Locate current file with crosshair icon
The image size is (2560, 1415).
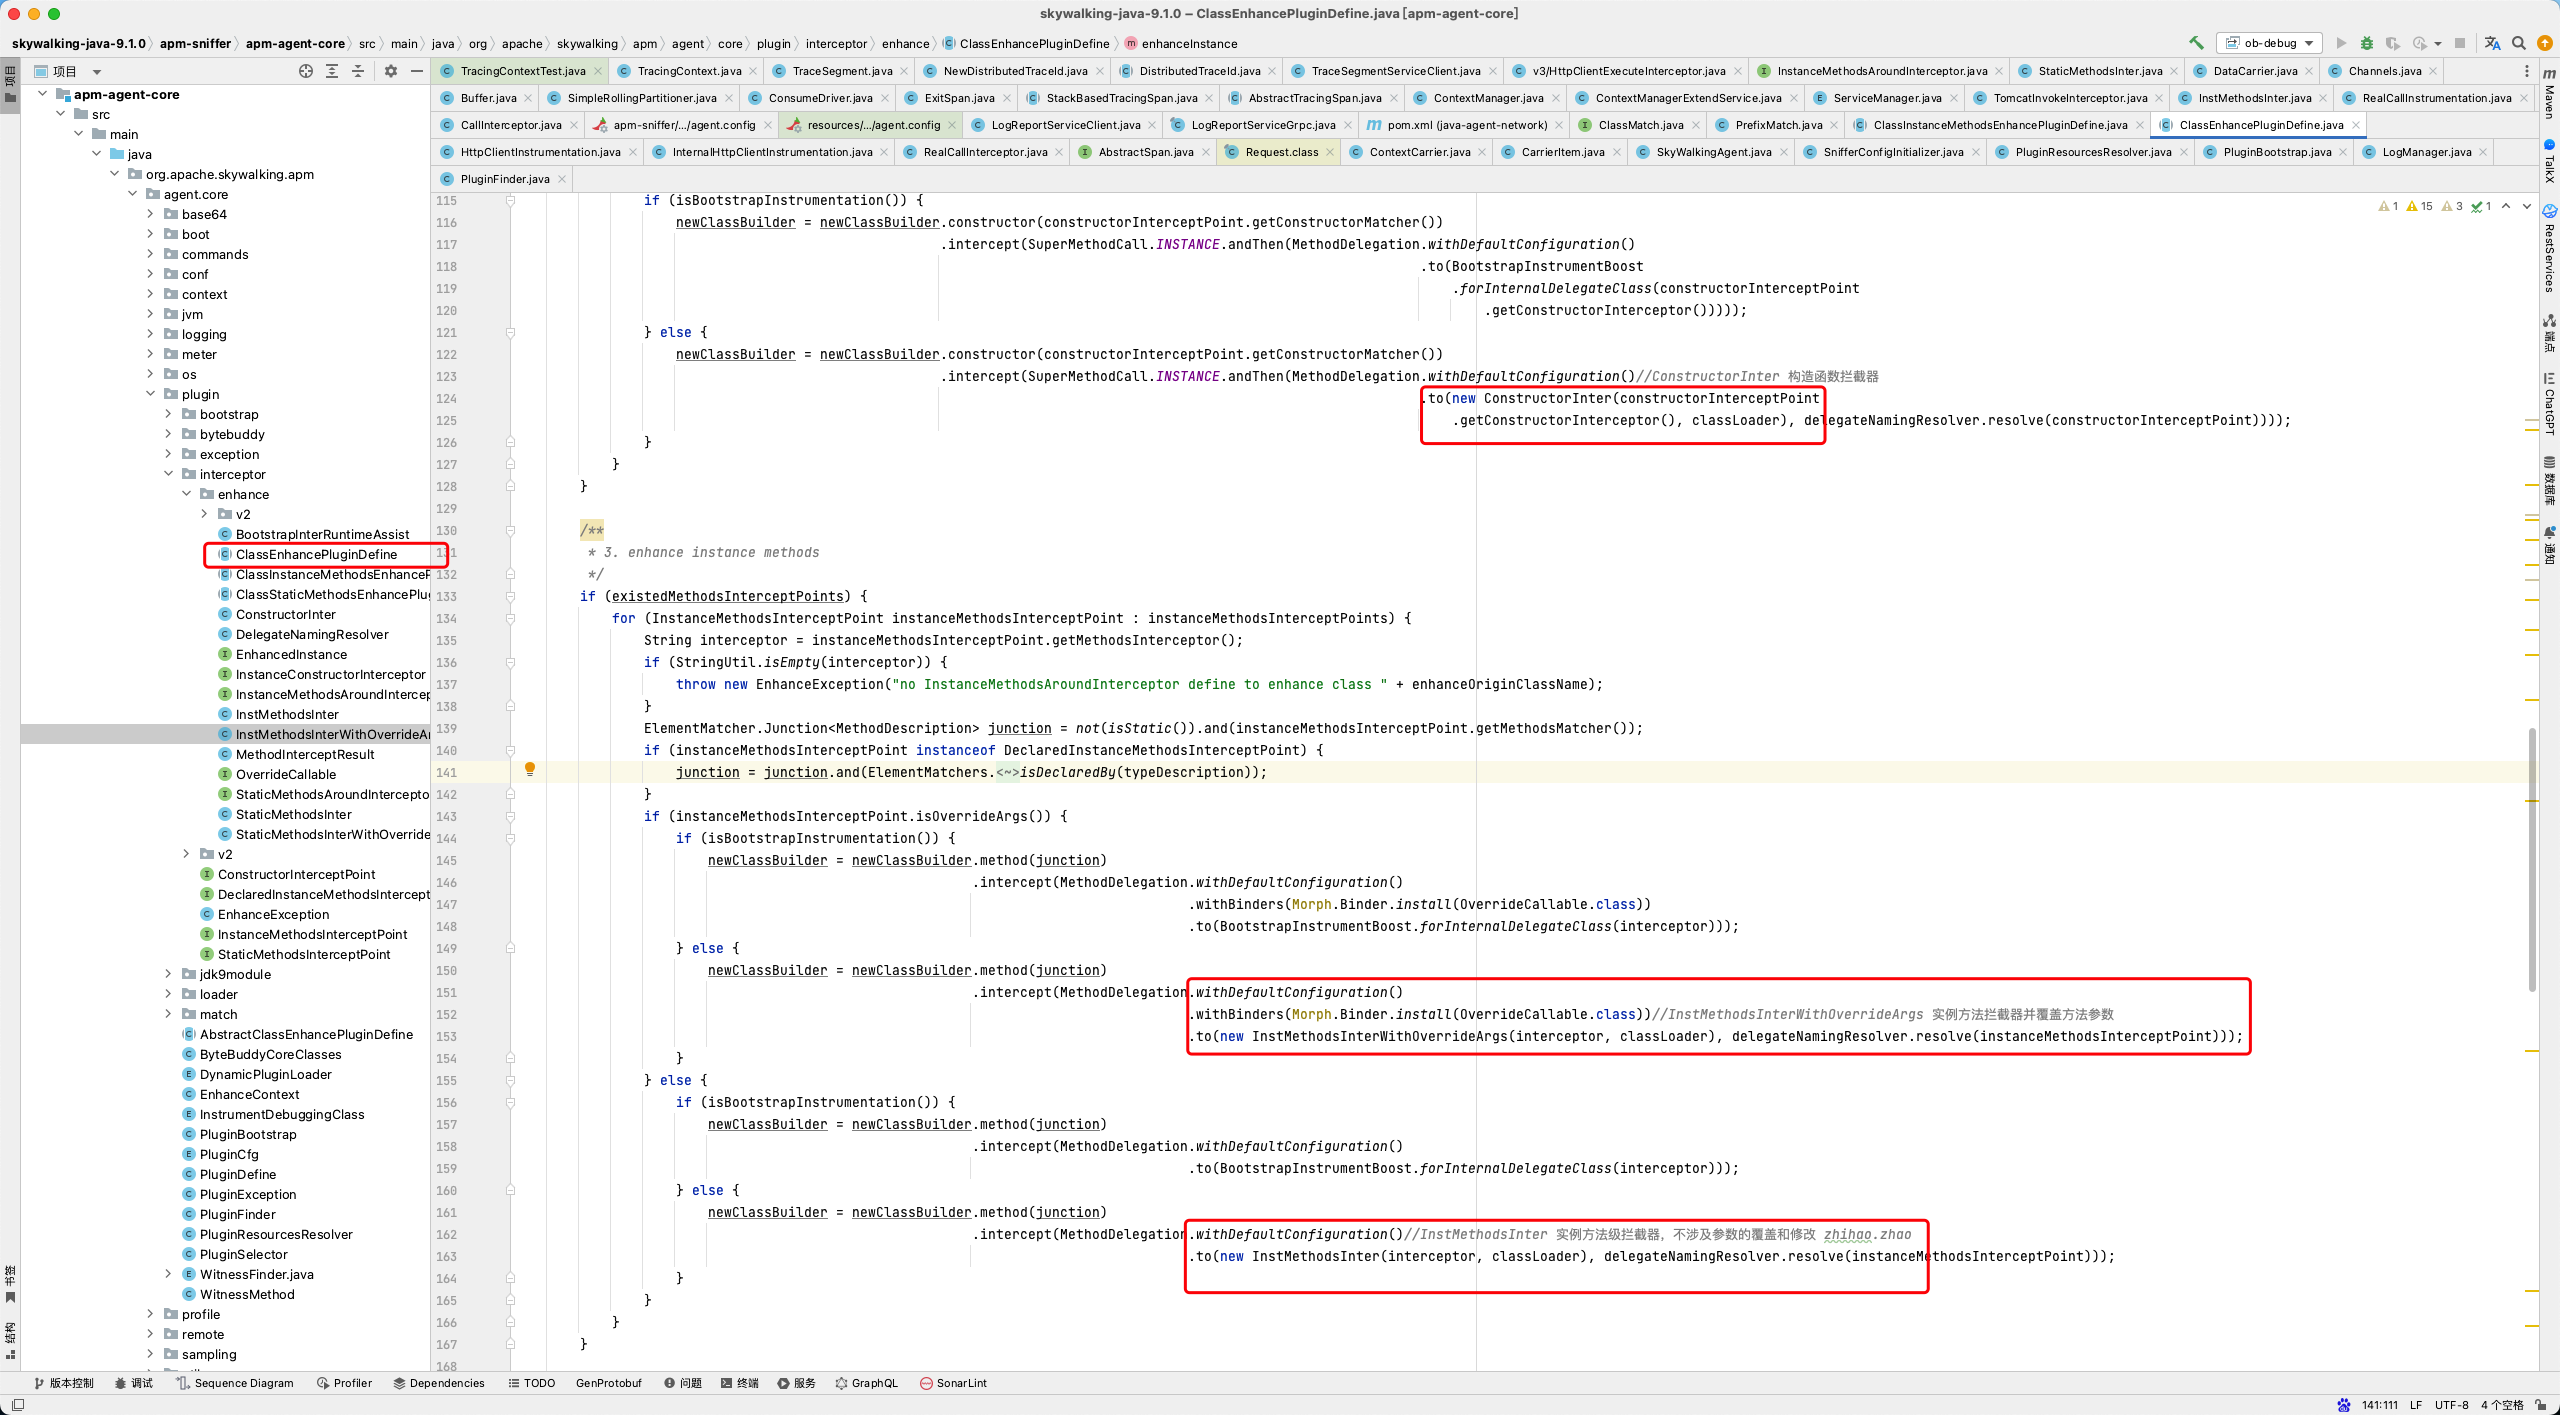(306, 71)
